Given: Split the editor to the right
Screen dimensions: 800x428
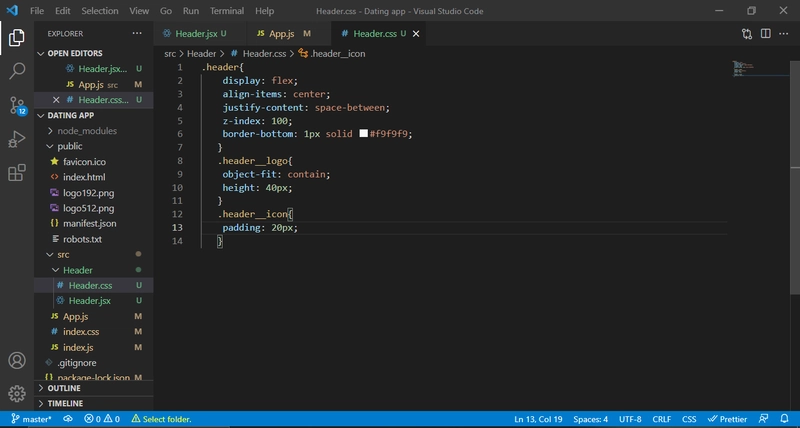Looking at the screenshot, I should (765, 34).
